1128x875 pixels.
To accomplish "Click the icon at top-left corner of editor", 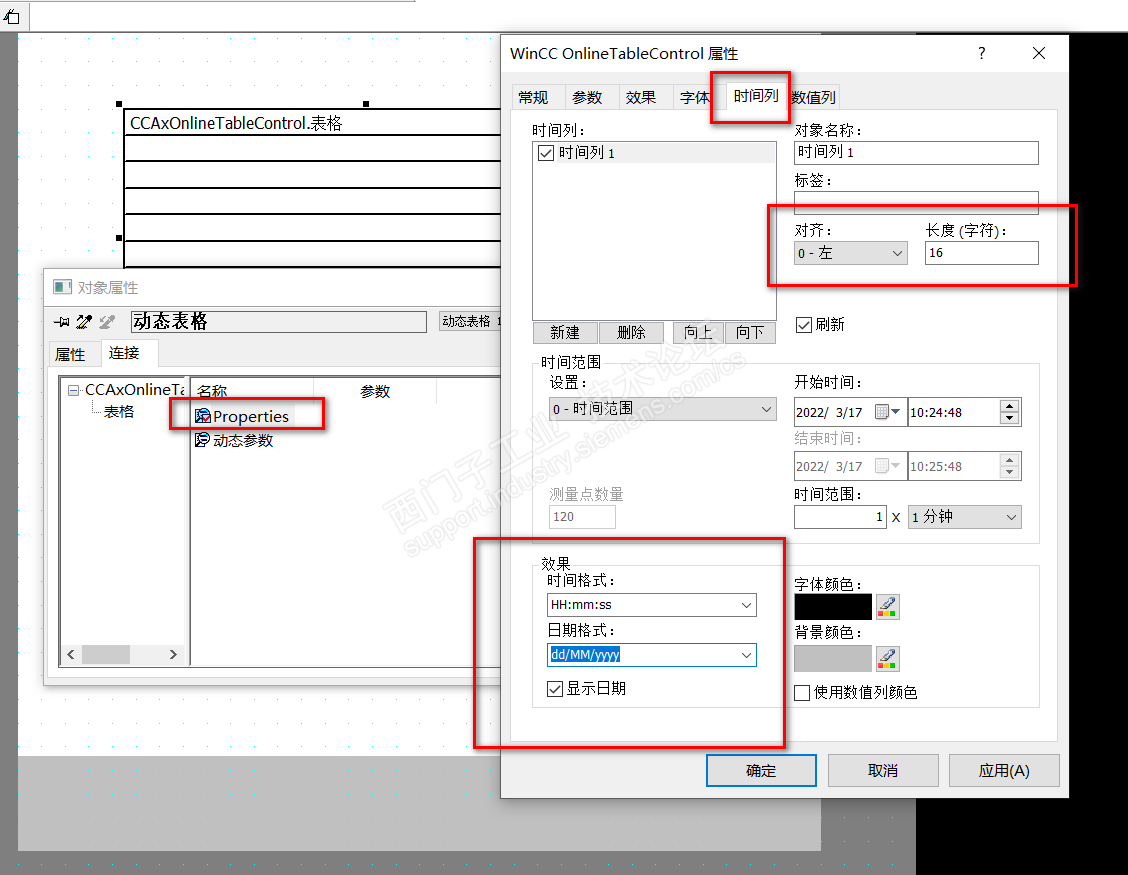I will 12,17.
